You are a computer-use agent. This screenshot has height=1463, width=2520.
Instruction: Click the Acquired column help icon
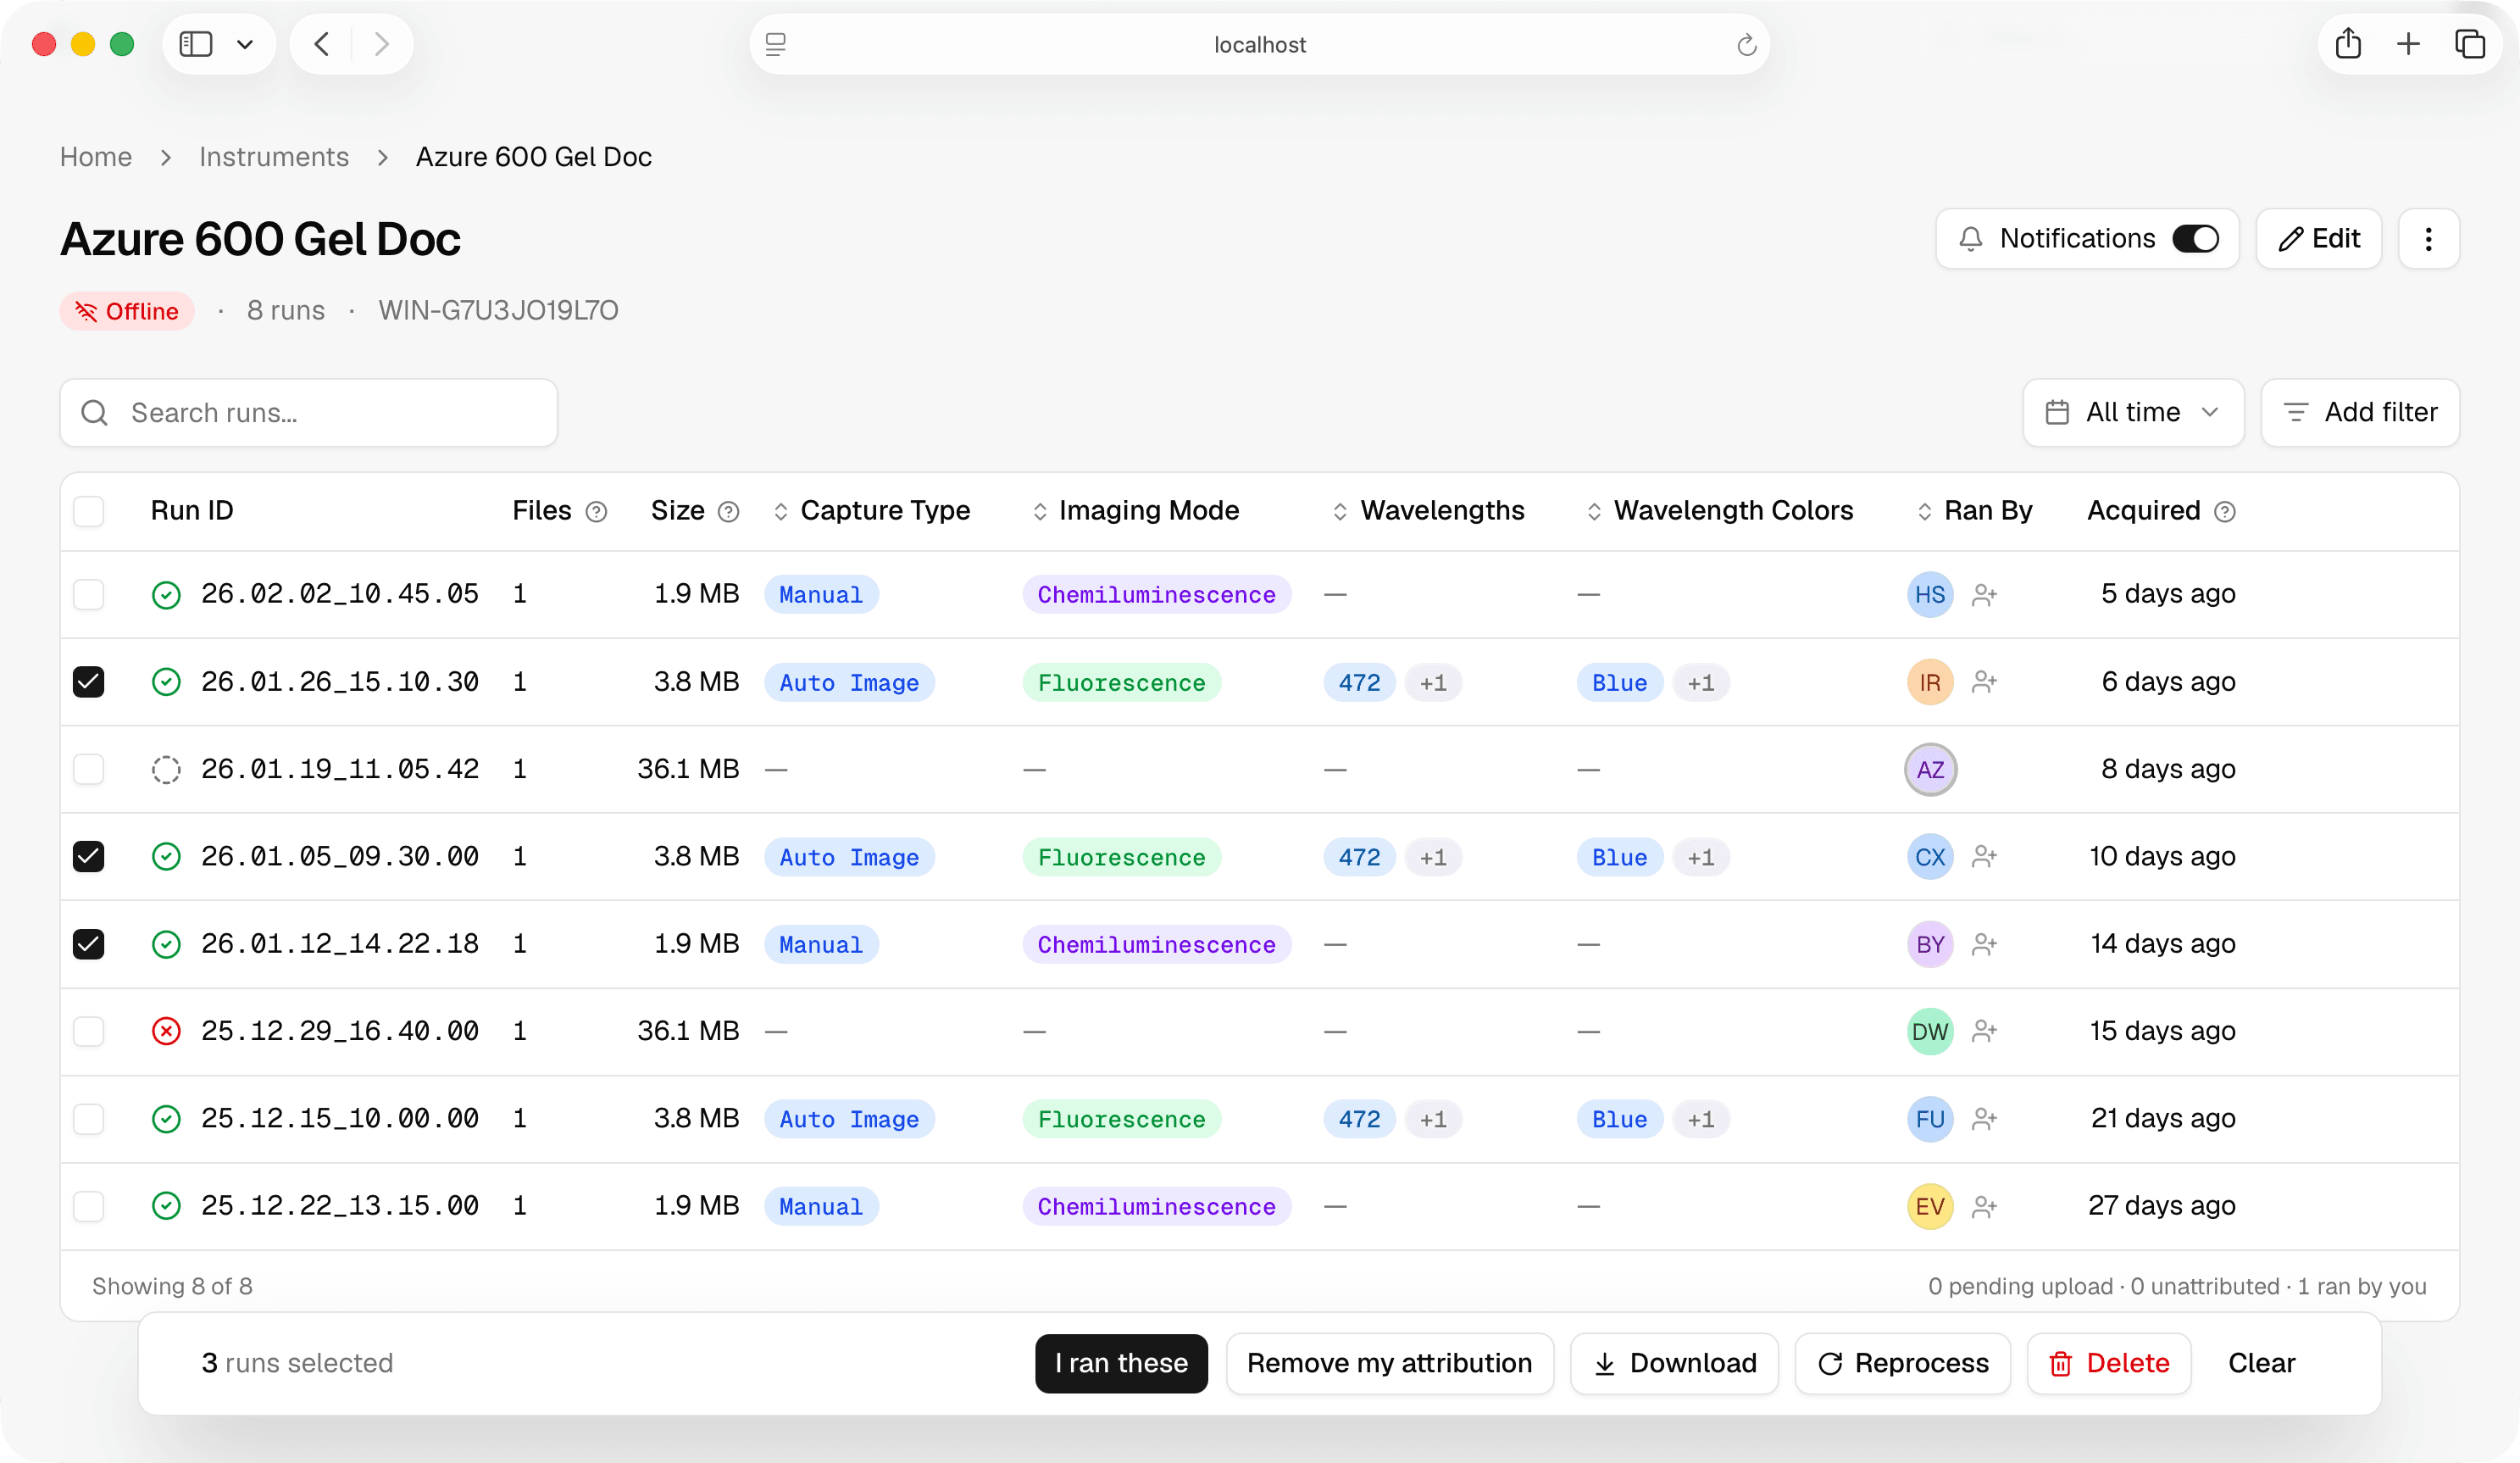pos(2225,512)
